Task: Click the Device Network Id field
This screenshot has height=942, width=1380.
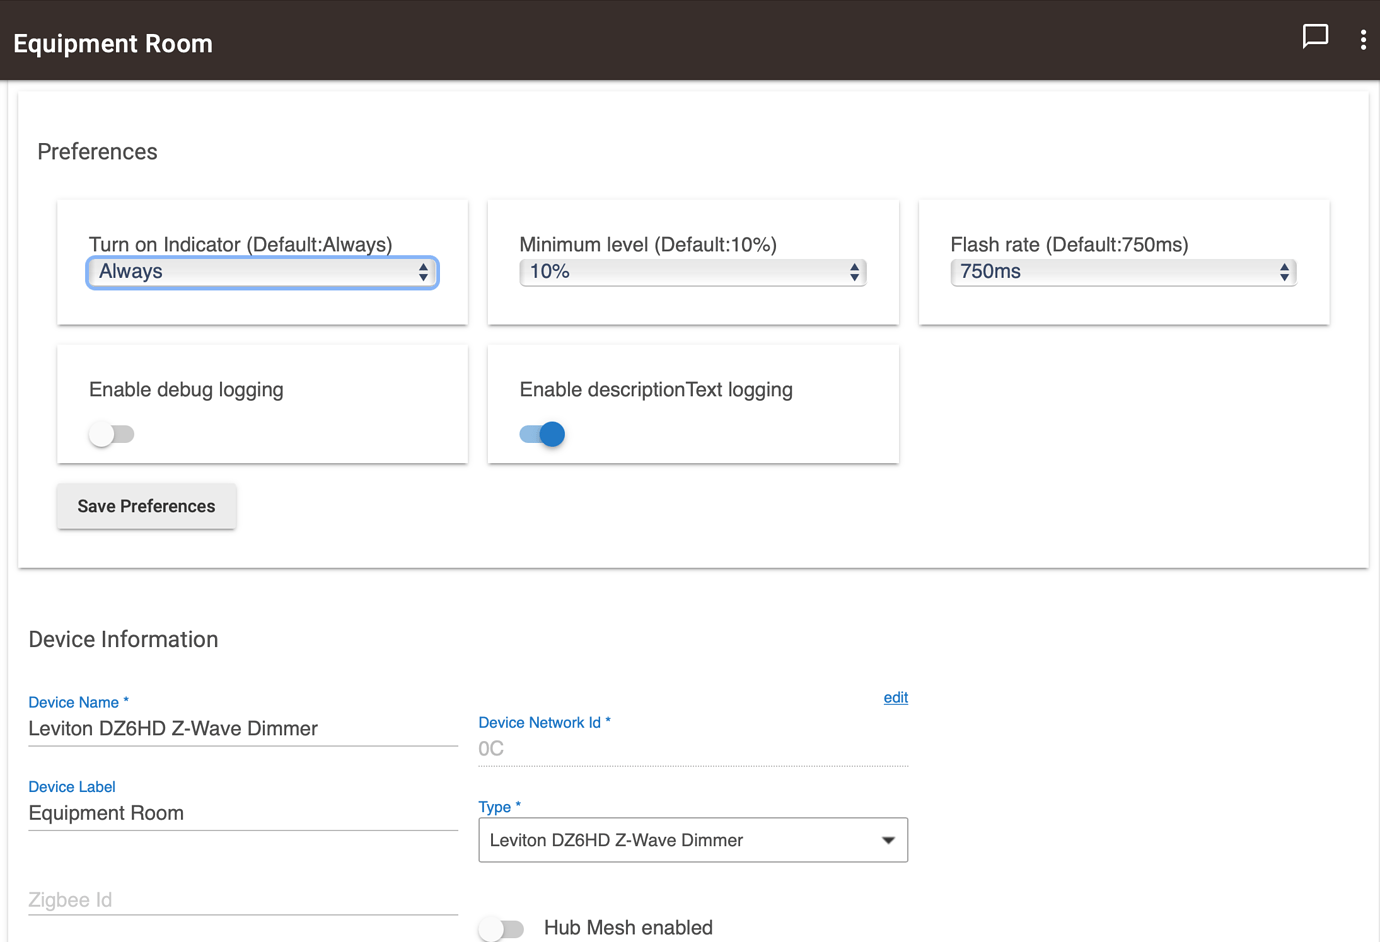Action: 690,748
